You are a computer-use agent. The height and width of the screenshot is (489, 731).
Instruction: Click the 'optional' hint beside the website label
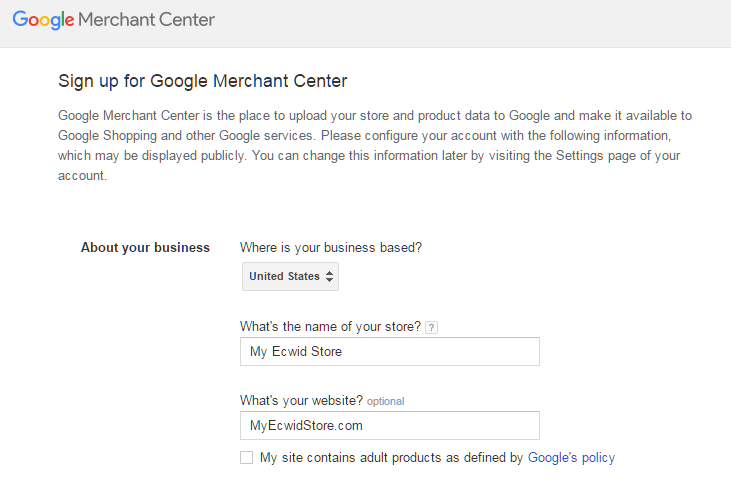(x=386, y=401)
